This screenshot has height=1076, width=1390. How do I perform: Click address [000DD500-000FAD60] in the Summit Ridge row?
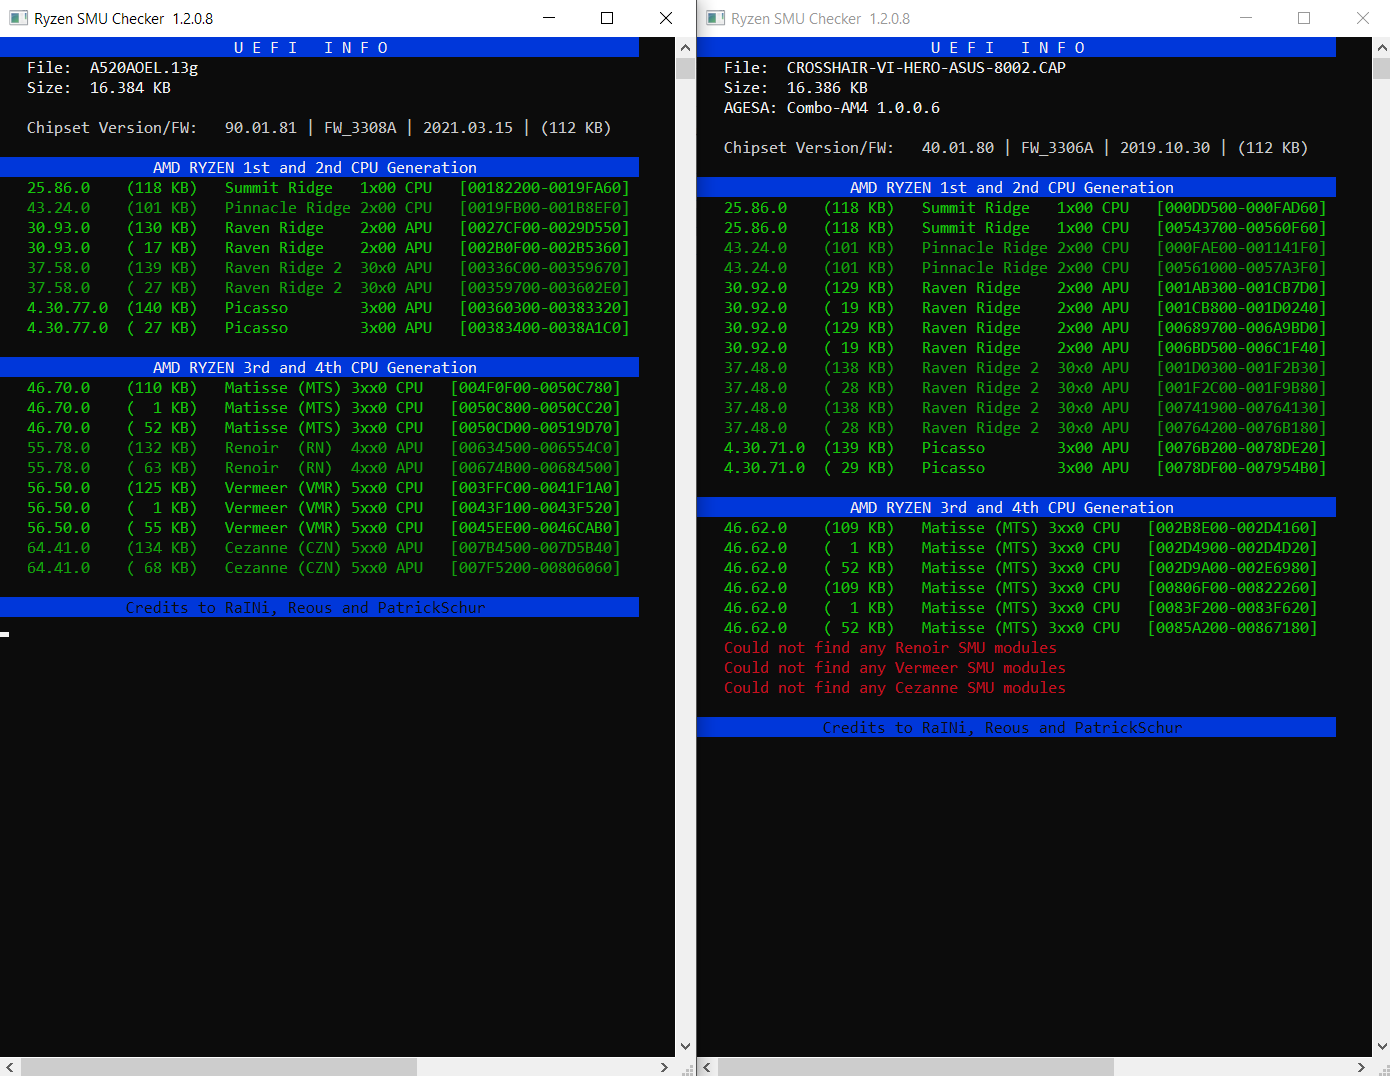click(x=1242, y=208)
